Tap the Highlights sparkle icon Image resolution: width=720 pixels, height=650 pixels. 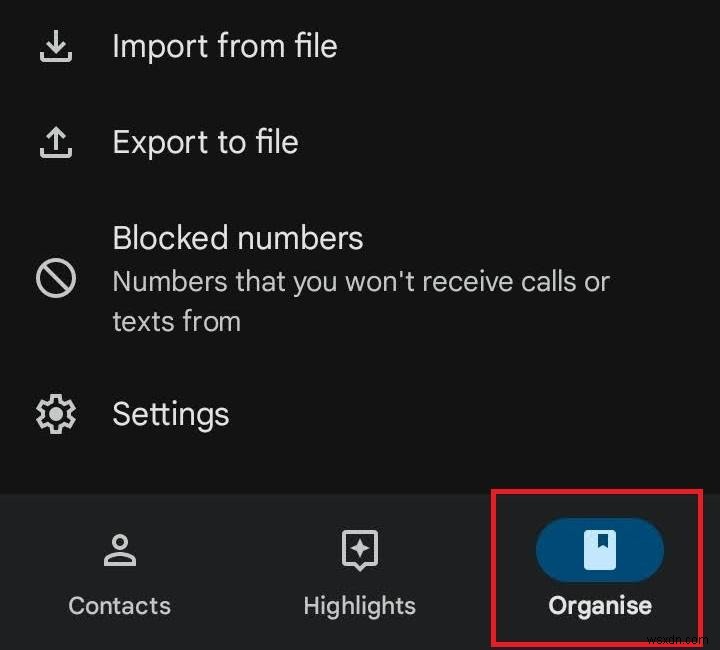[360, 550]
